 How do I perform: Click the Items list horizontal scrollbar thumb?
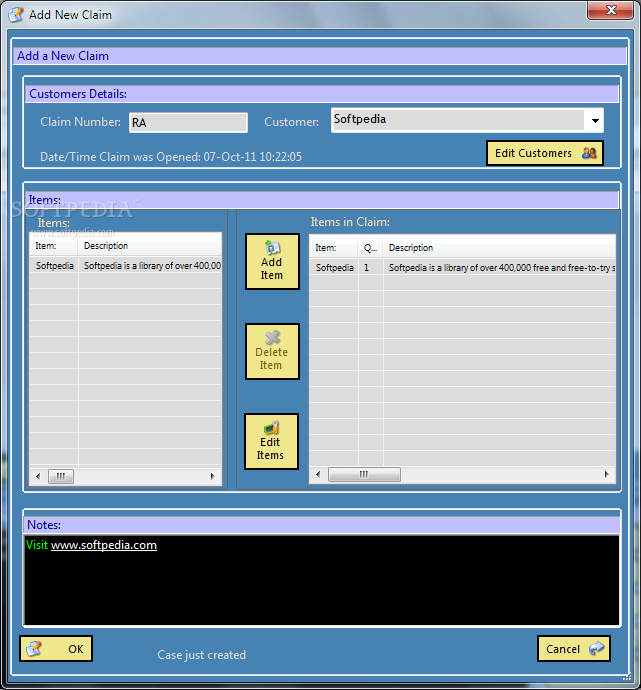point(61,476)
